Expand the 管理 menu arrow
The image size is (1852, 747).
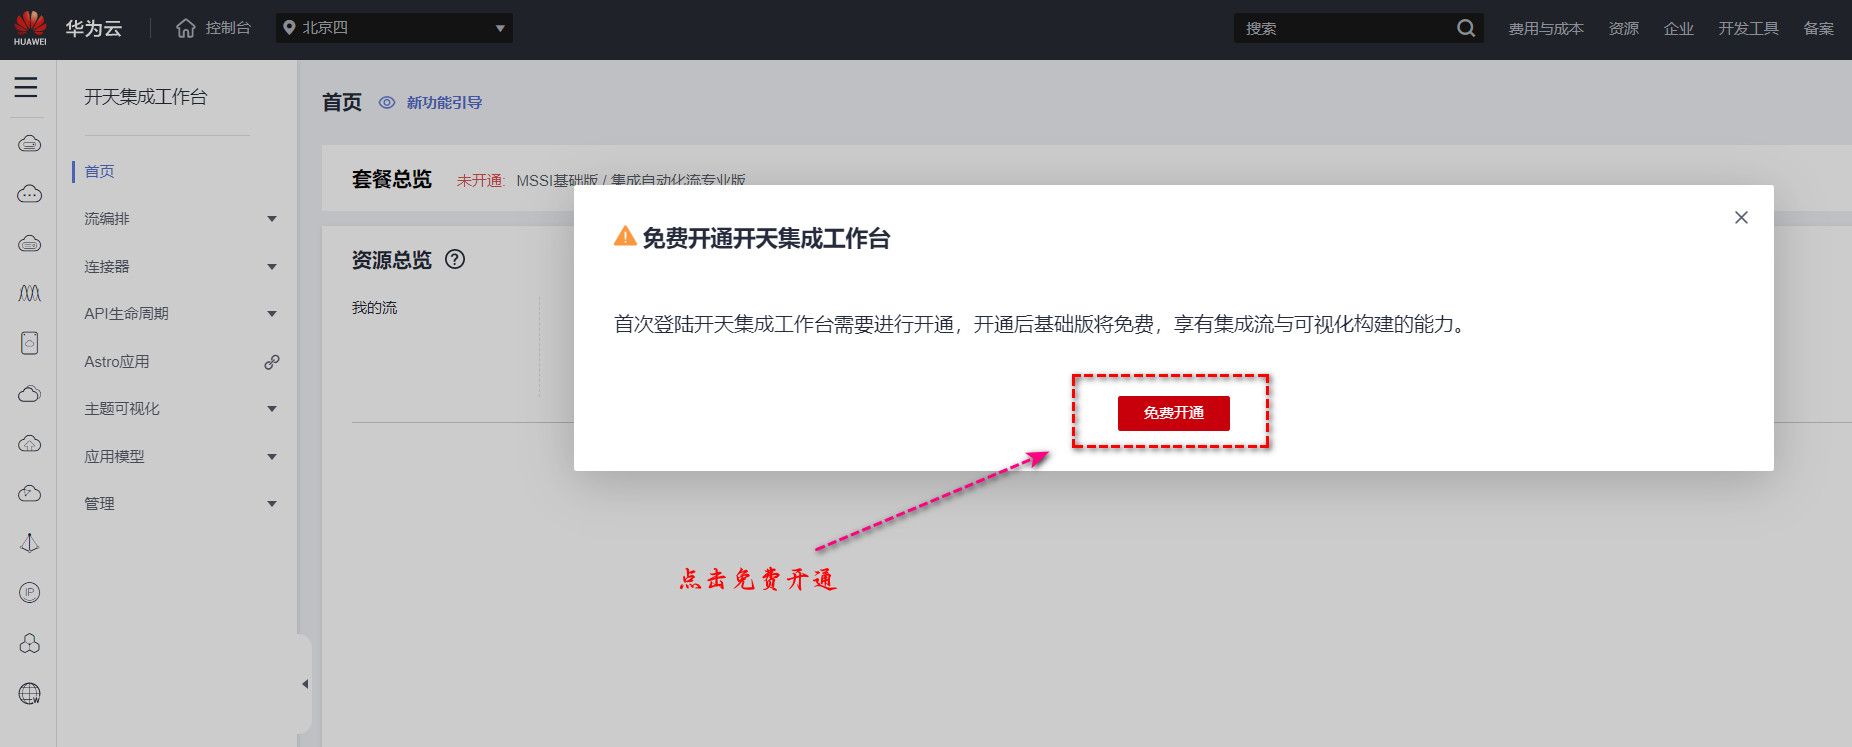click(272, 504)
